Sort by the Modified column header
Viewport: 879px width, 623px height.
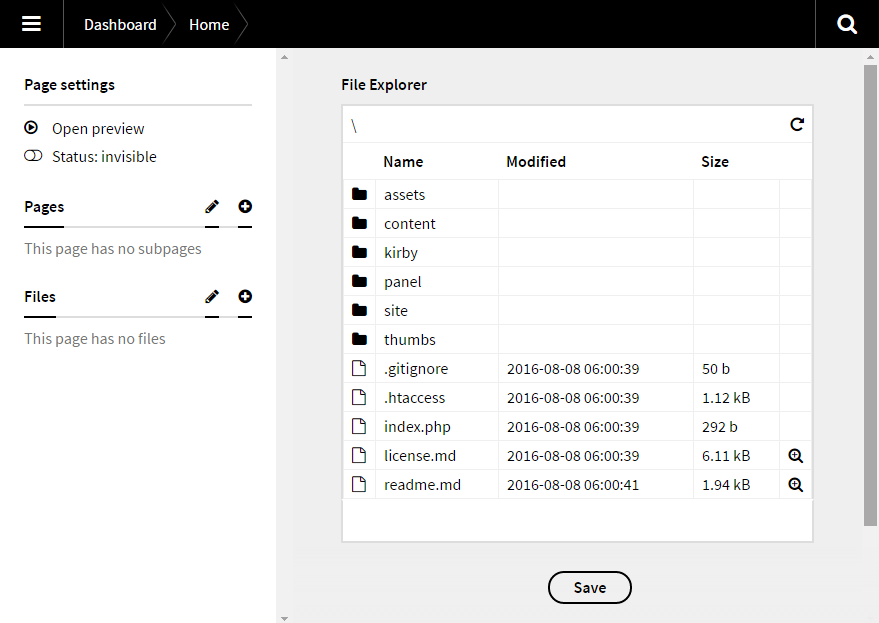tap(536, 162)
